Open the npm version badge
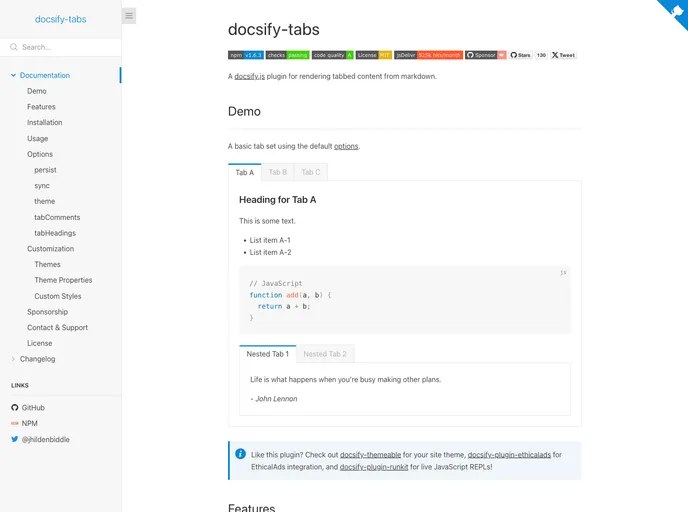Image resolution: width=688 pixels, height=512 pixels. (246, 55)
